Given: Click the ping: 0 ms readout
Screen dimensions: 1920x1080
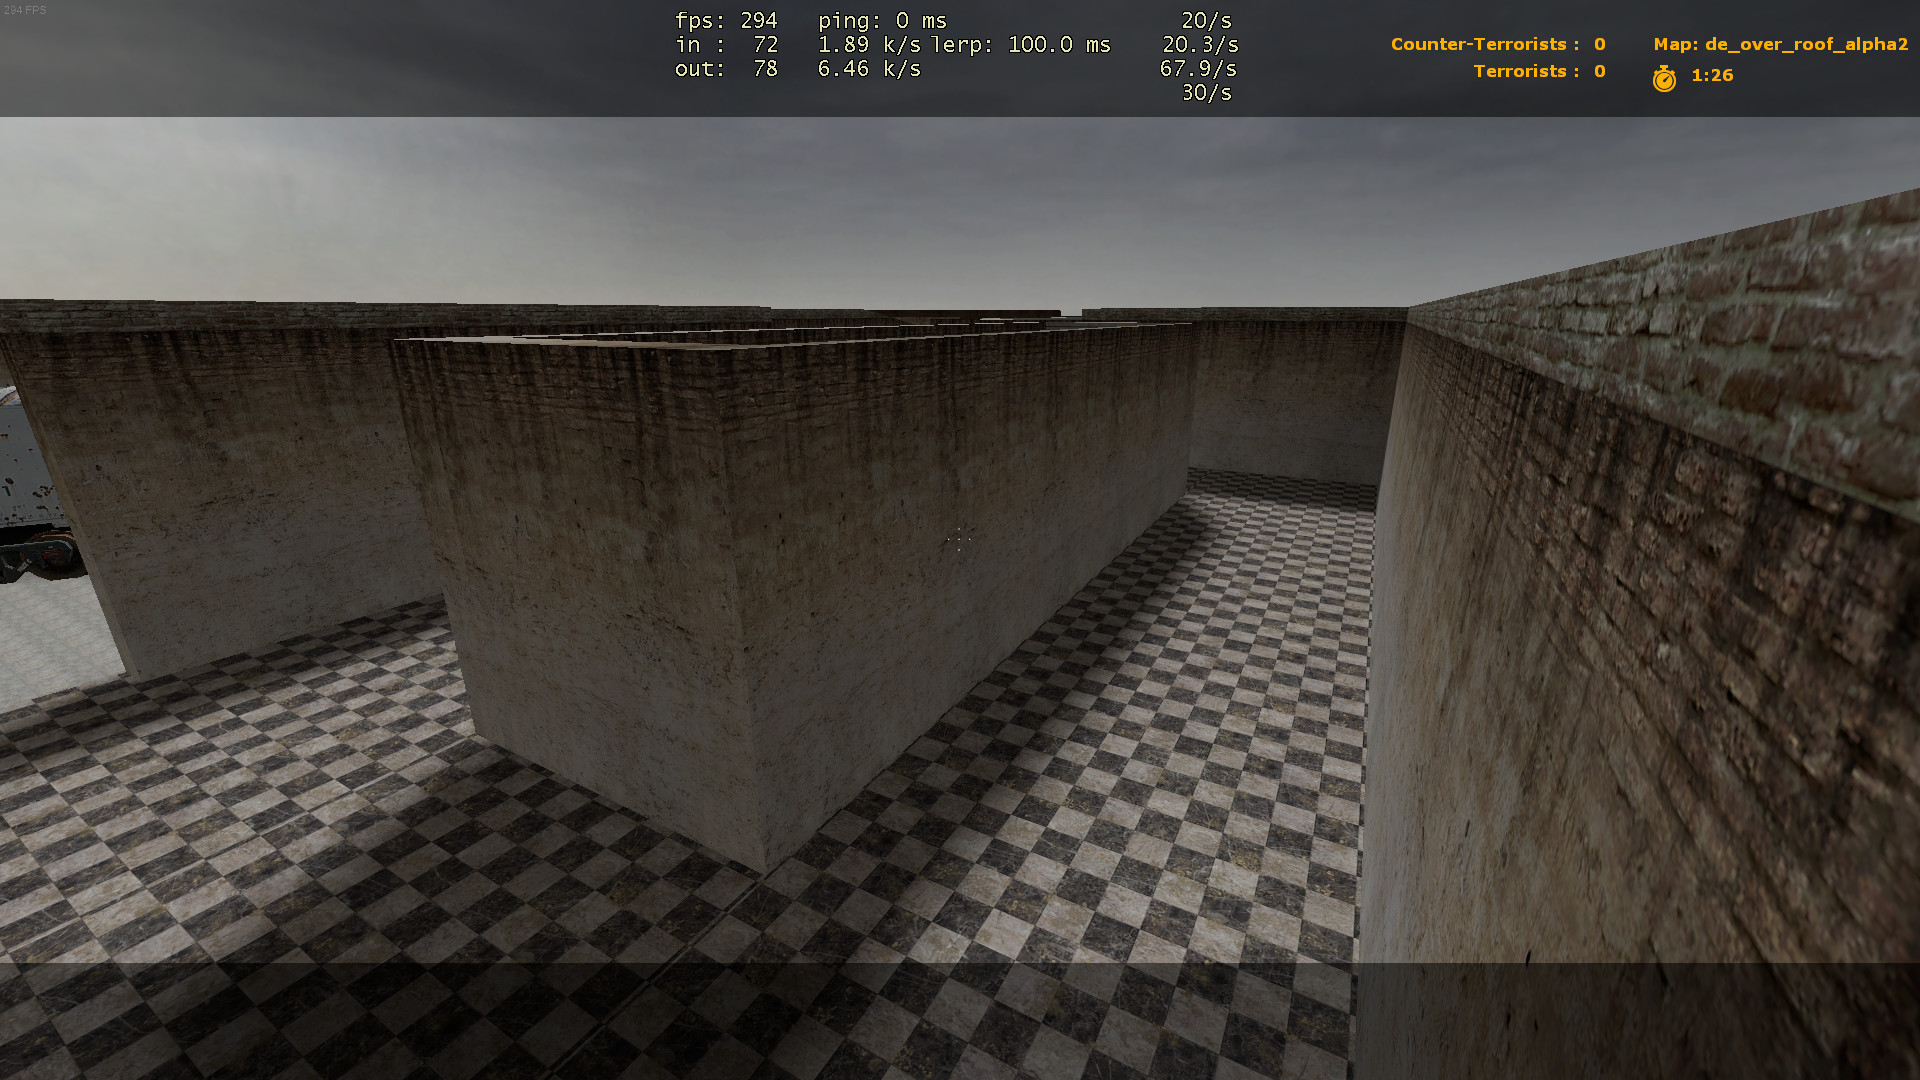Looking at the screenshot, I should [882, 21].
